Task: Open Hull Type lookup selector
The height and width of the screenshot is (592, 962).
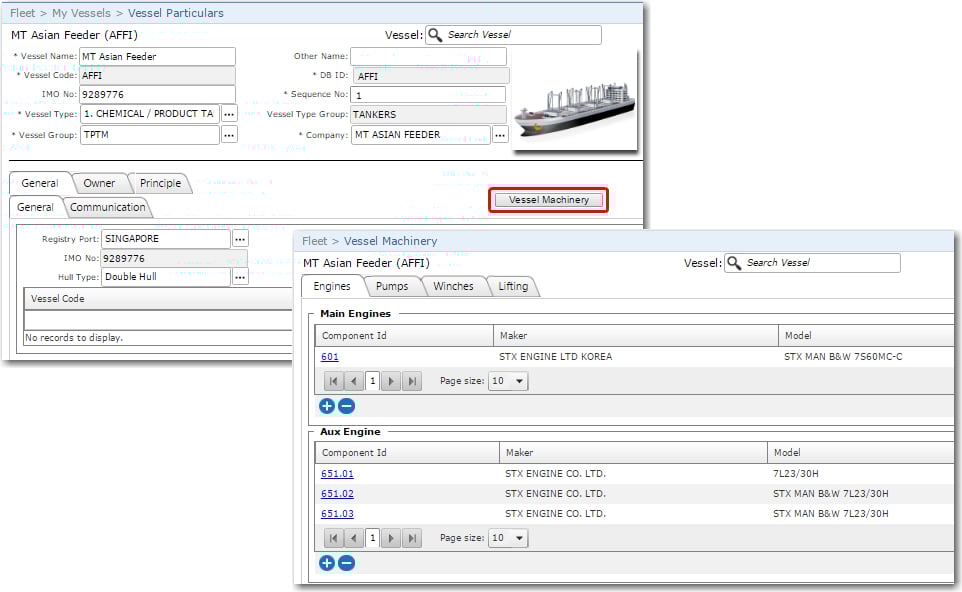Action: [x=240, y=277]
